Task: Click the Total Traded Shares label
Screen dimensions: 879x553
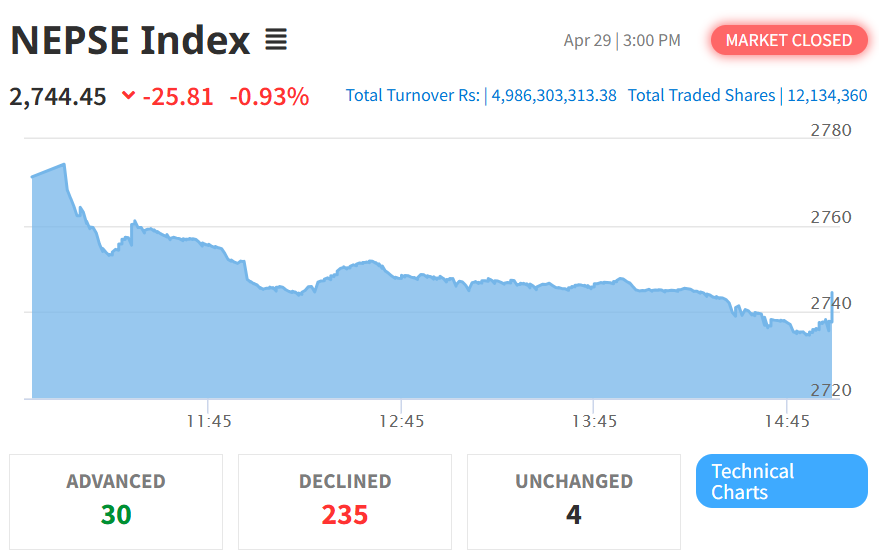Action: pos(701,96)
